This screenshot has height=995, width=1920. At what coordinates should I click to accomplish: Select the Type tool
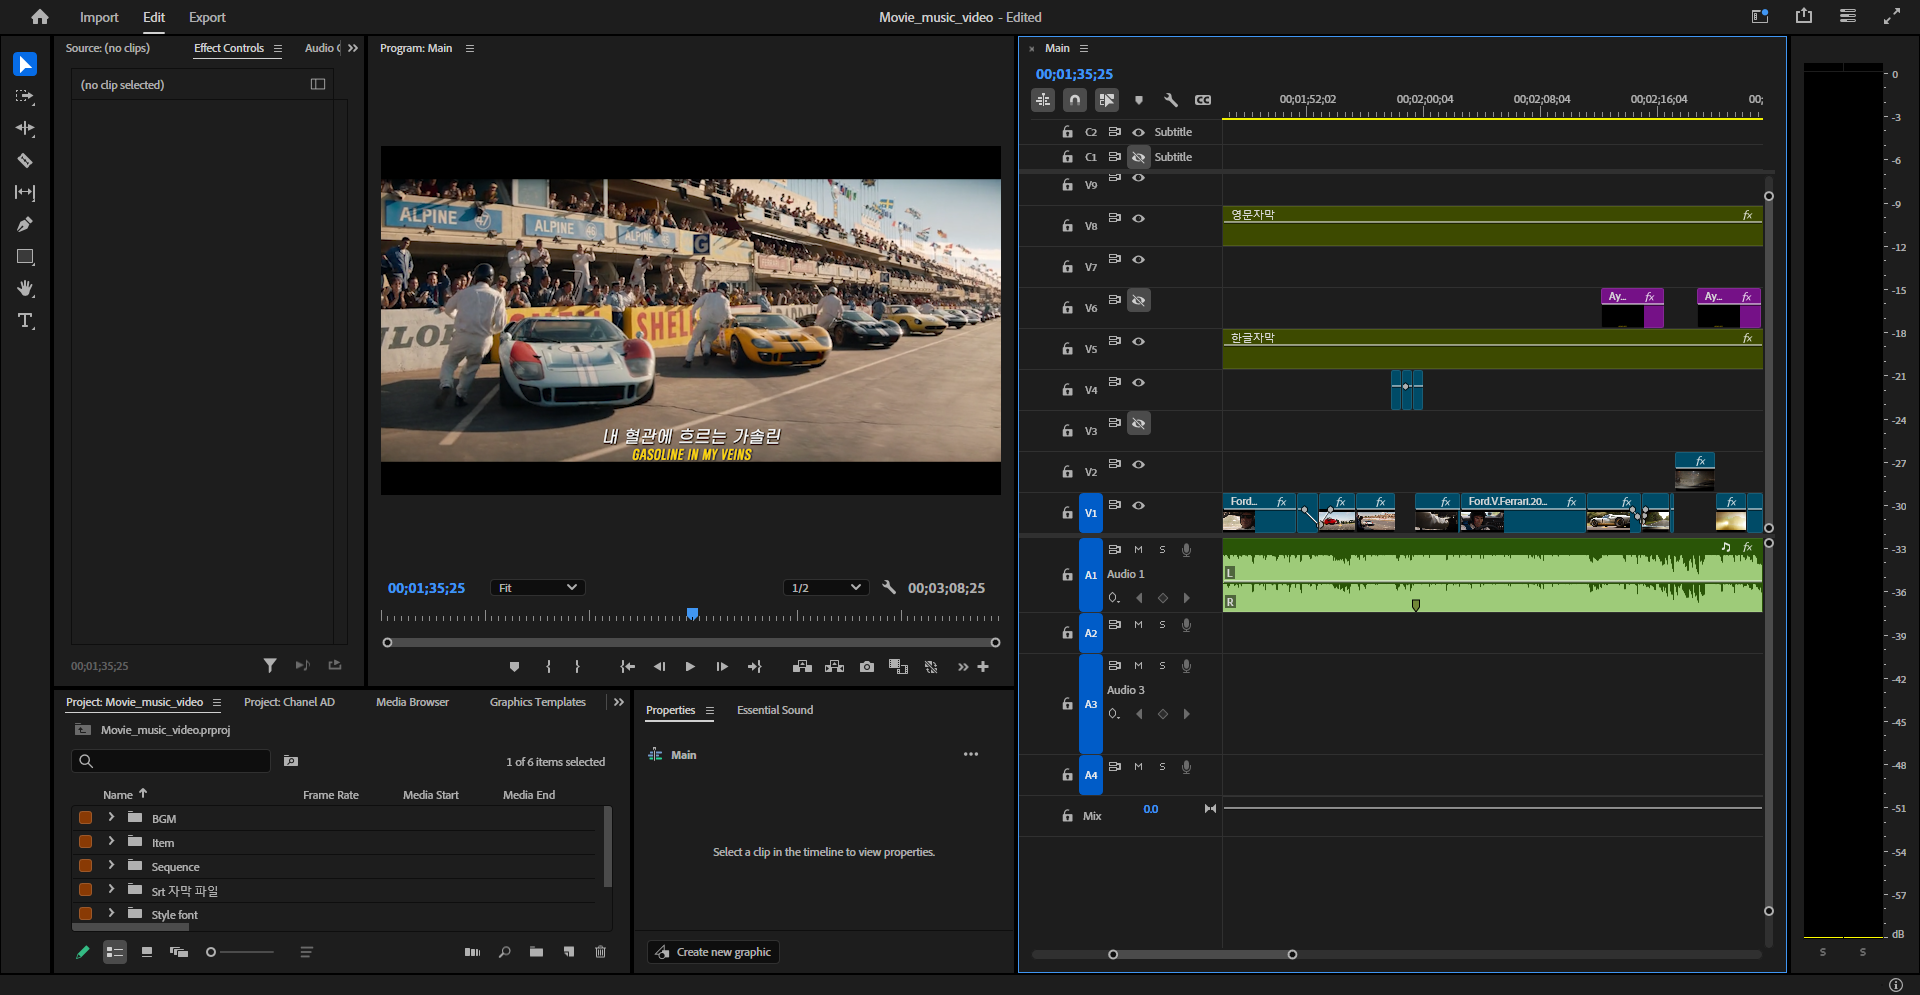pos(25,321)
